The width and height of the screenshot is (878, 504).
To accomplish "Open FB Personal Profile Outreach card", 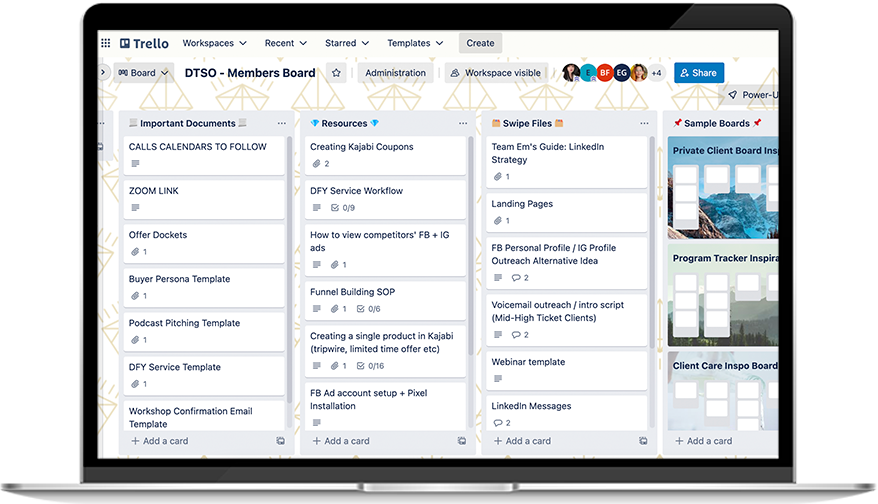I will (x=567, y=263).
